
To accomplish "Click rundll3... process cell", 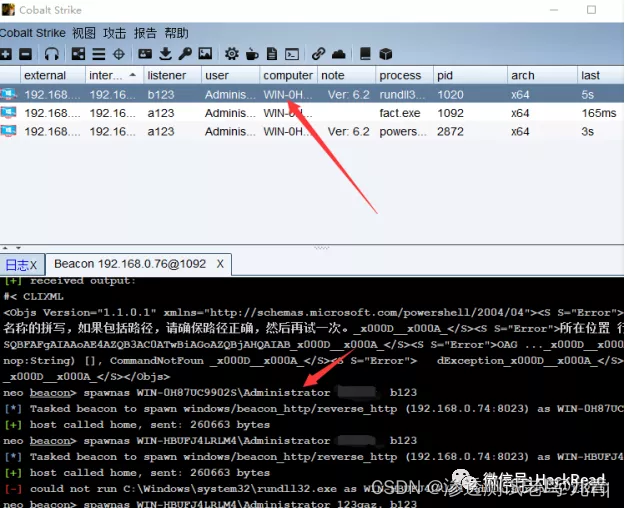I will pos(403,95).
